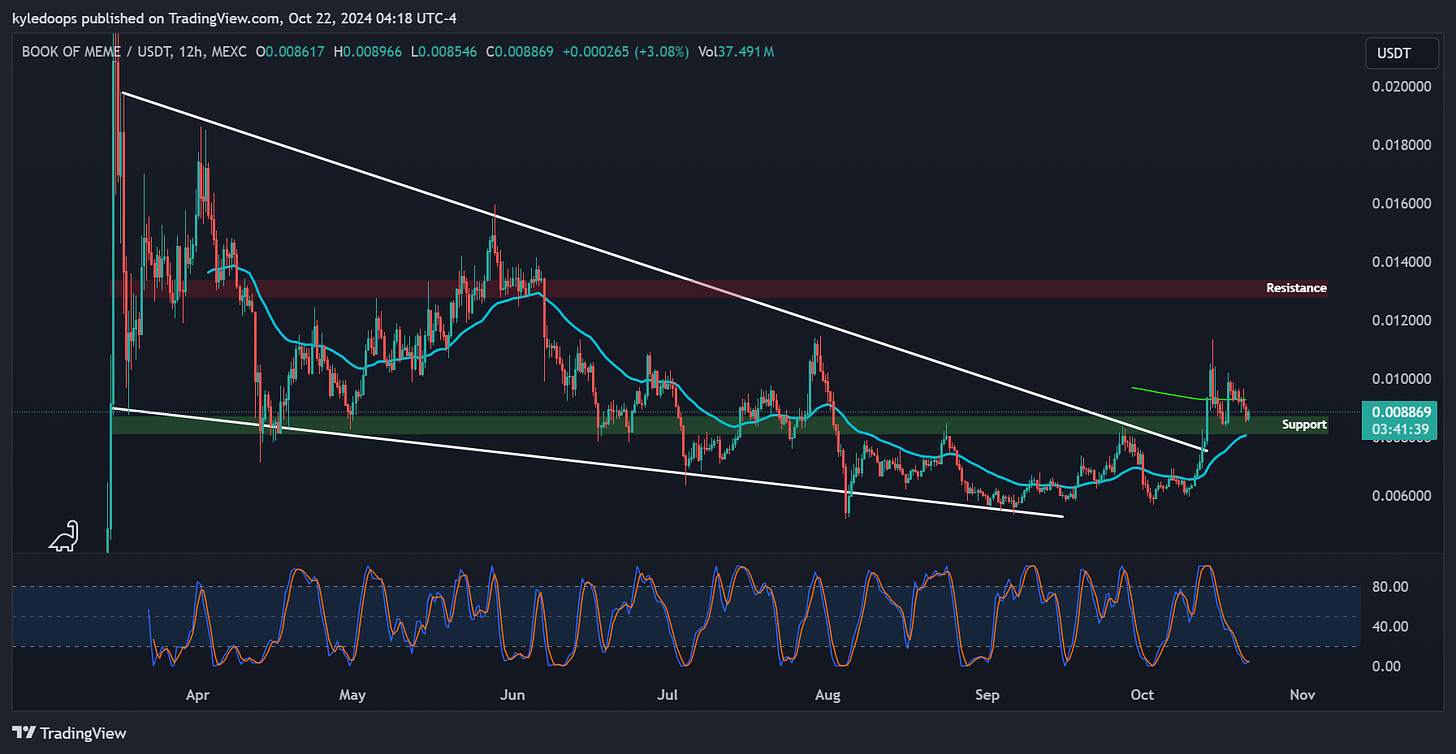The height and width of the screenshot is (754, 1456).
Task: Click the dinosaur icon on the chart
Action: (x=64, y=536)
